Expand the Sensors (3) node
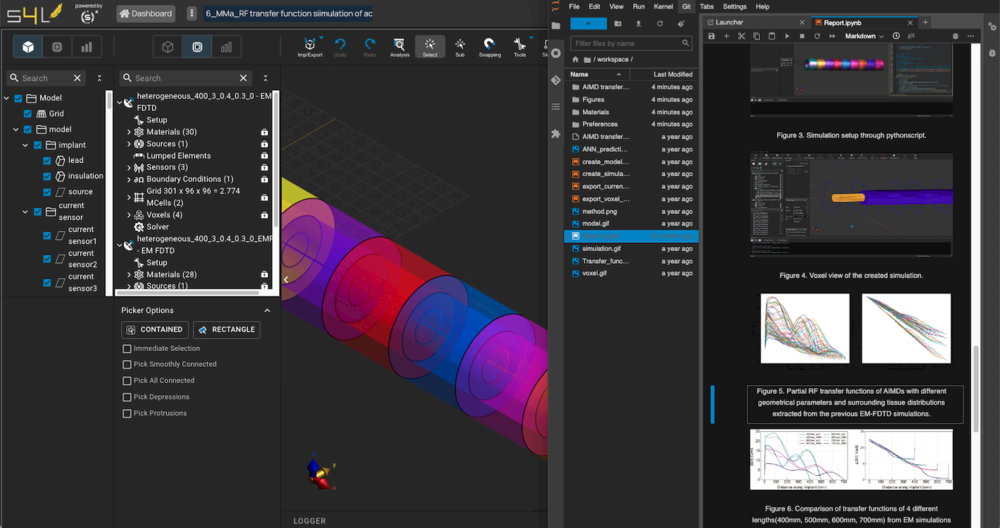This screenshot has width=1000, height=528. [129, 167]
